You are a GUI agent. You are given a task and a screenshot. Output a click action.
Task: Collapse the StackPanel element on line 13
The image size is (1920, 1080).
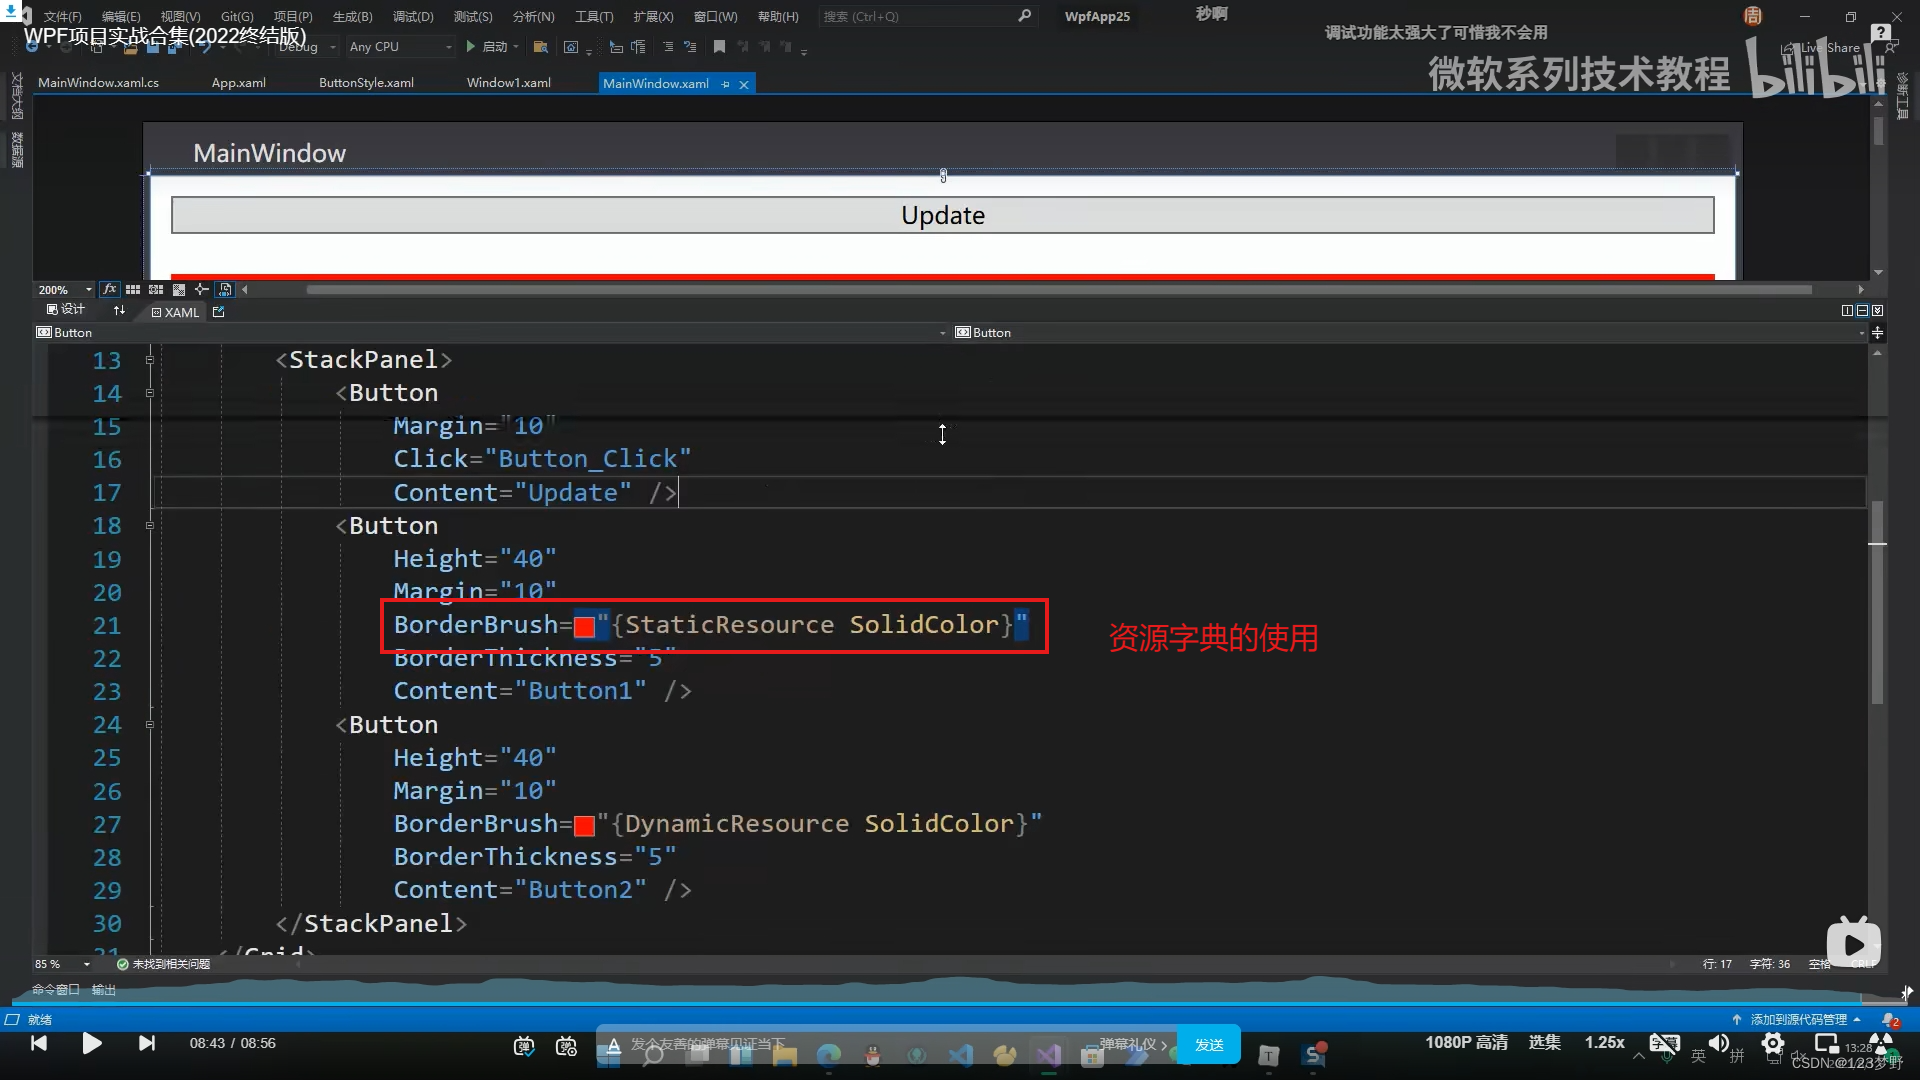(149, 360)
